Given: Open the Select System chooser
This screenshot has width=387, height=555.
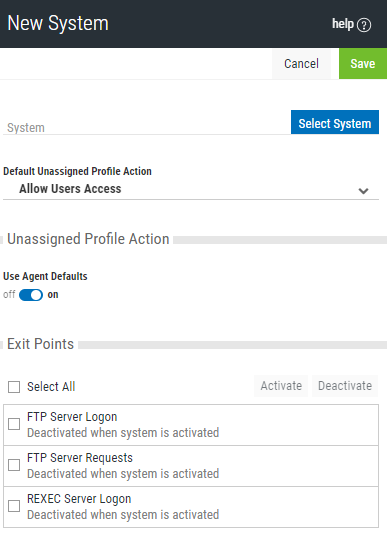Looking at the screenshot, I should click(335, 122).
